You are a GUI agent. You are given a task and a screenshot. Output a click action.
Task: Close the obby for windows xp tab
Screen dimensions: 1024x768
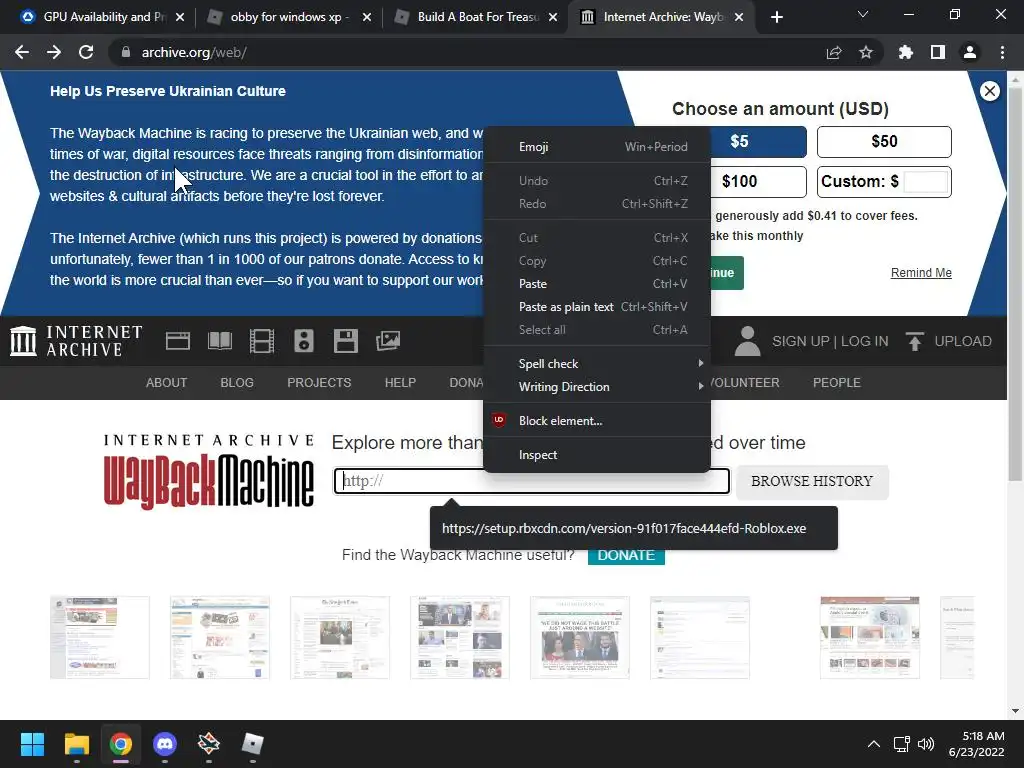click(367, 17)
